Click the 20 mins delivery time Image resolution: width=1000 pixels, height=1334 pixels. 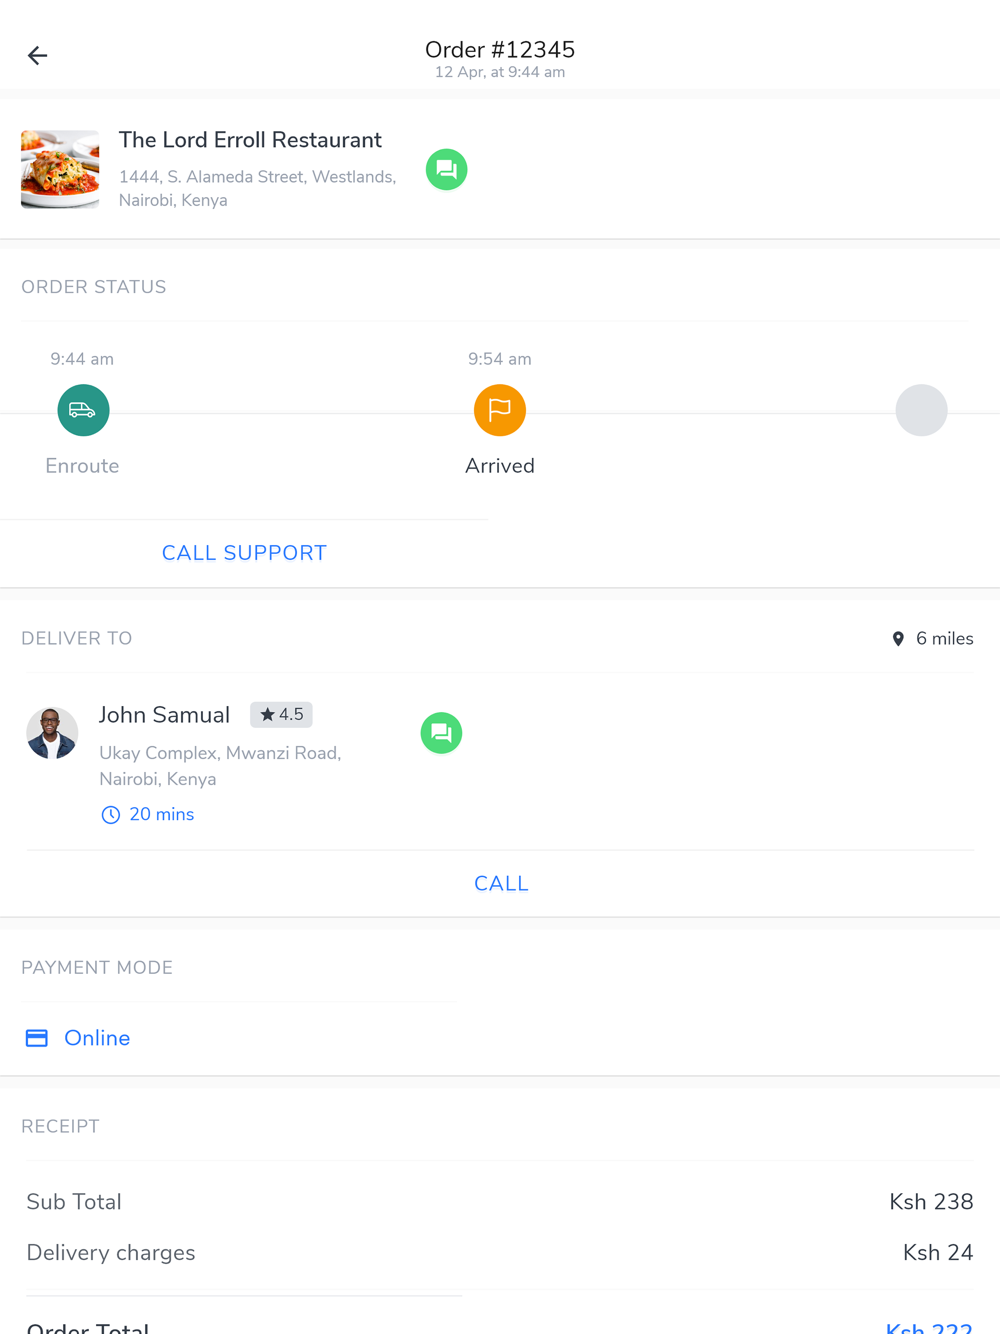161,815
